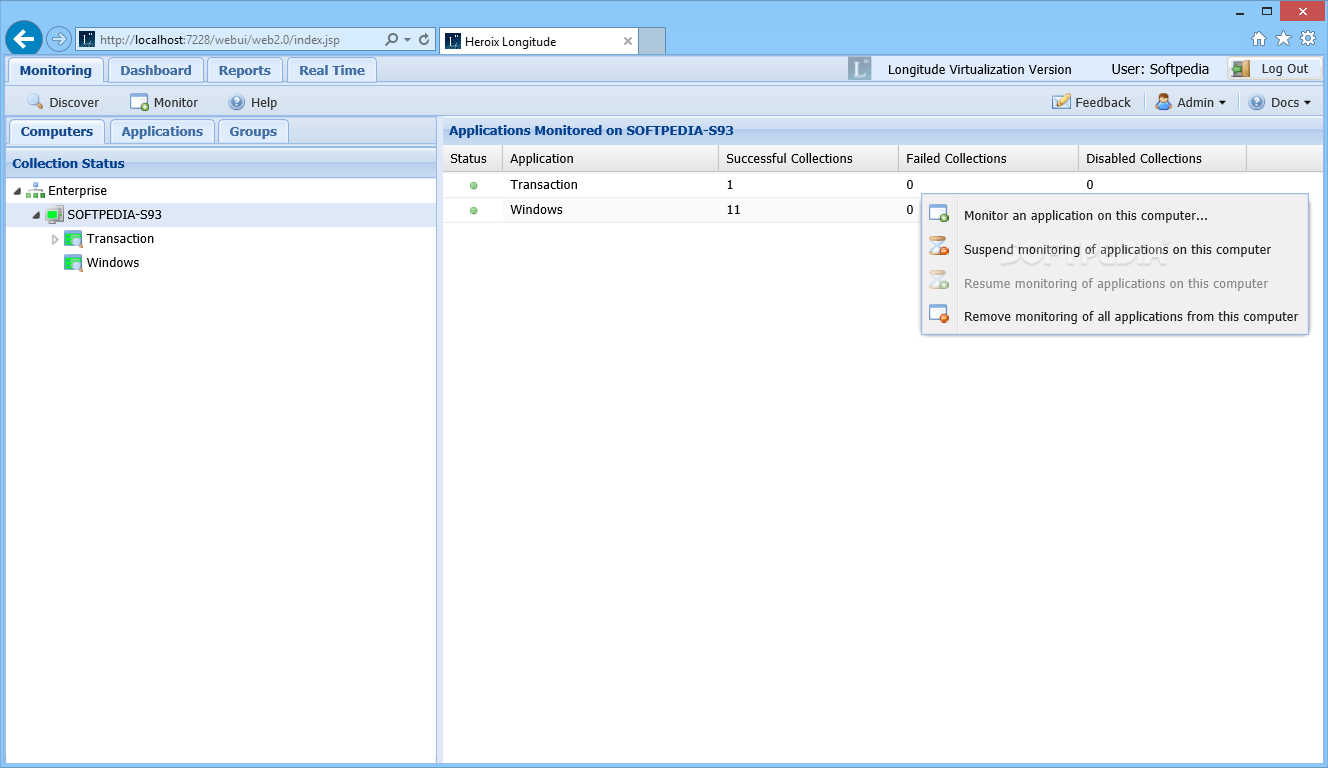Click the Enterprise network icon
Image resolution: width=1328 pixels, height=768 pixels.
coord(35,190)
